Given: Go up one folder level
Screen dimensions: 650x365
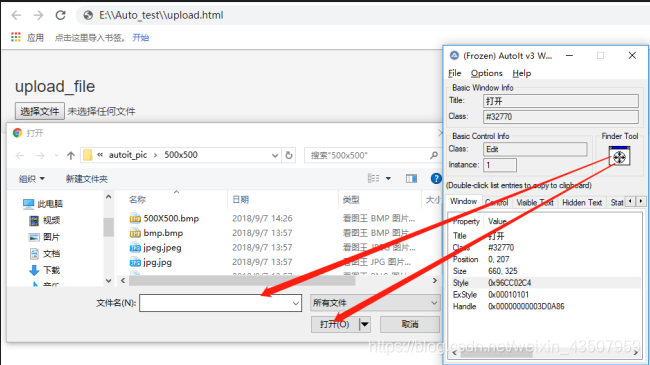Looking at the screenshot, I should coord(71,156).
